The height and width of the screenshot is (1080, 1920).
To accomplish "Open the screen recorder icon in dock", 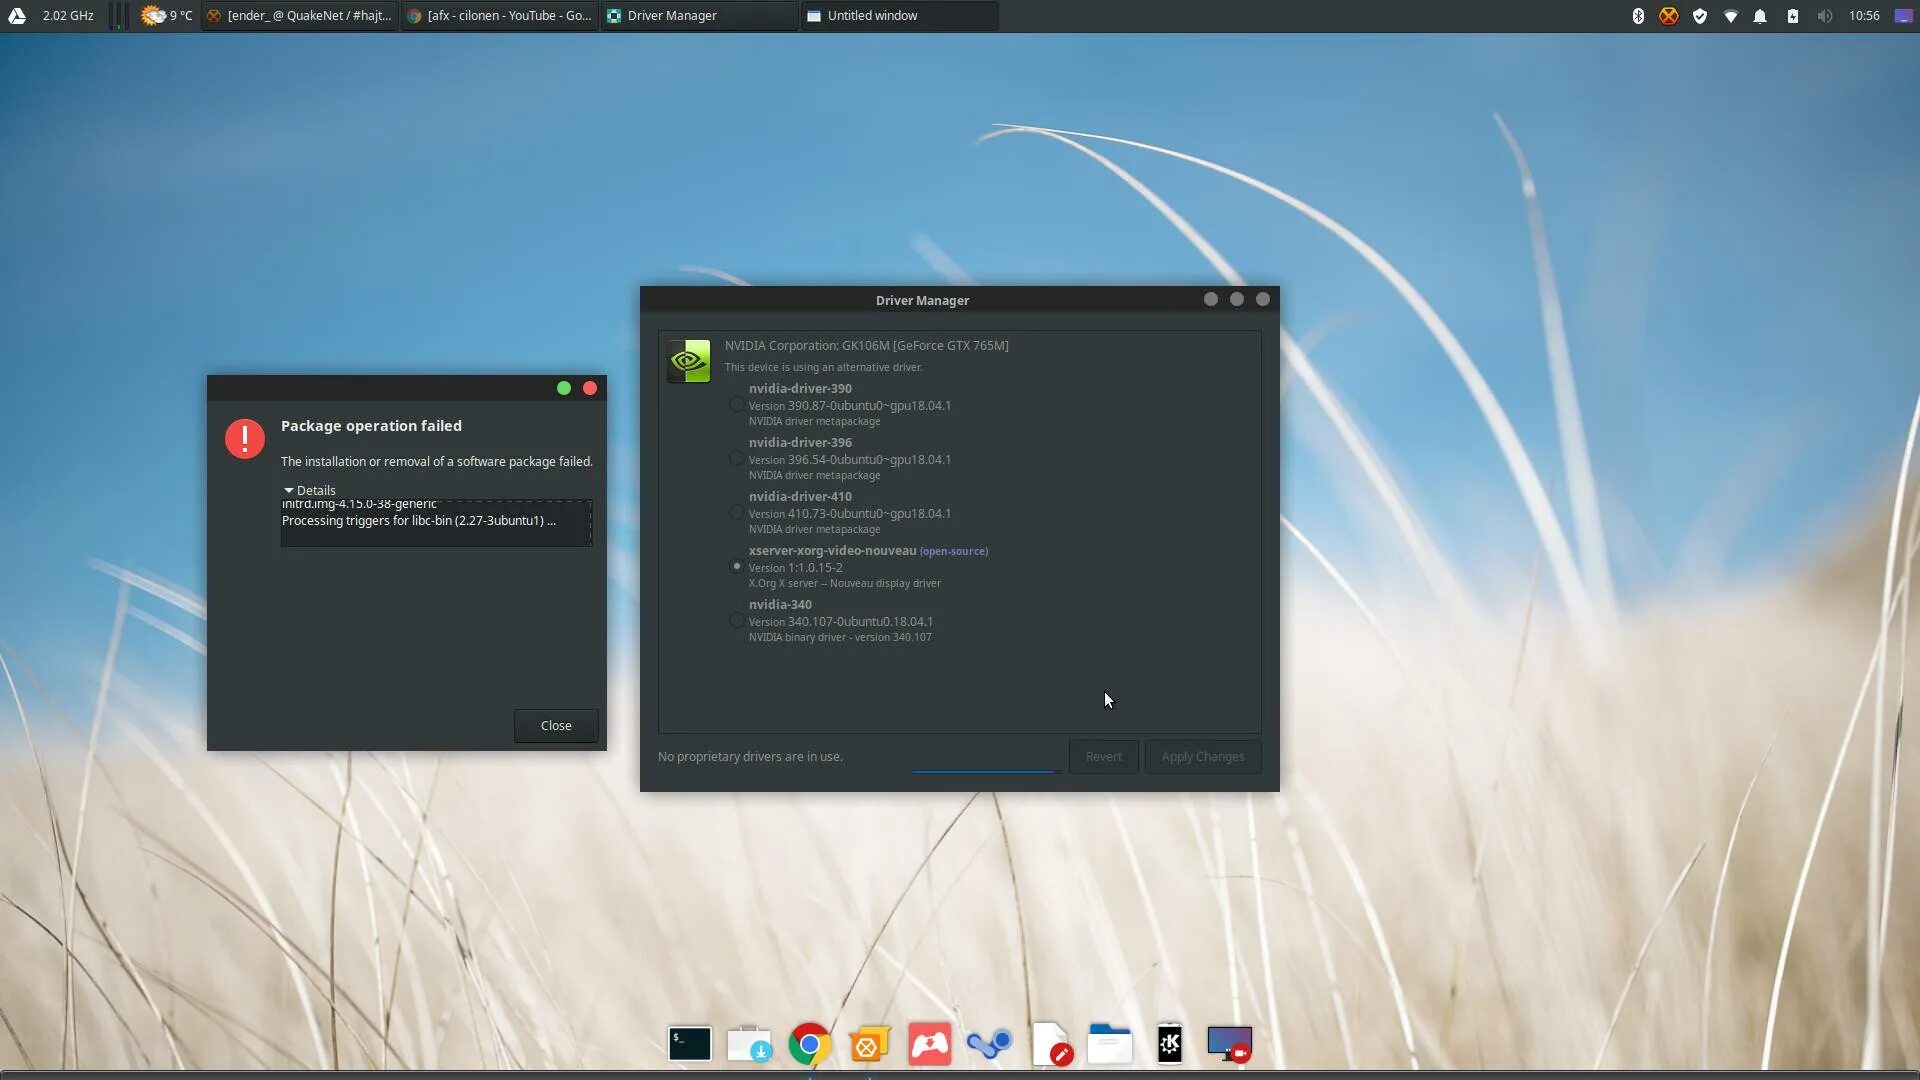I will point(1230,1044).
